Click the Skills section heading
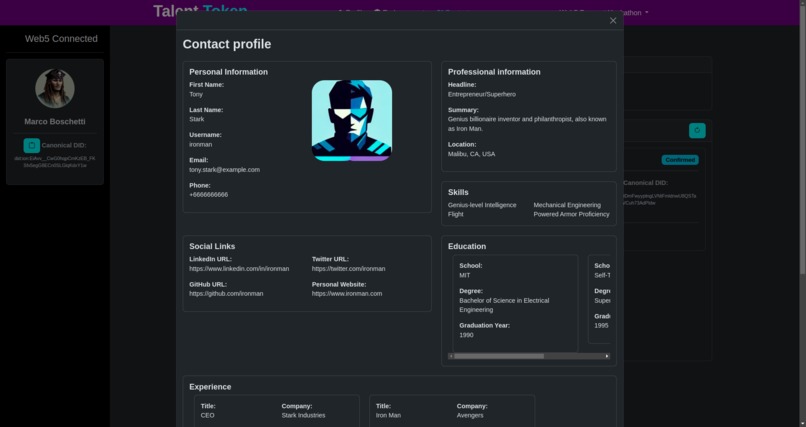 click(458, 192)
